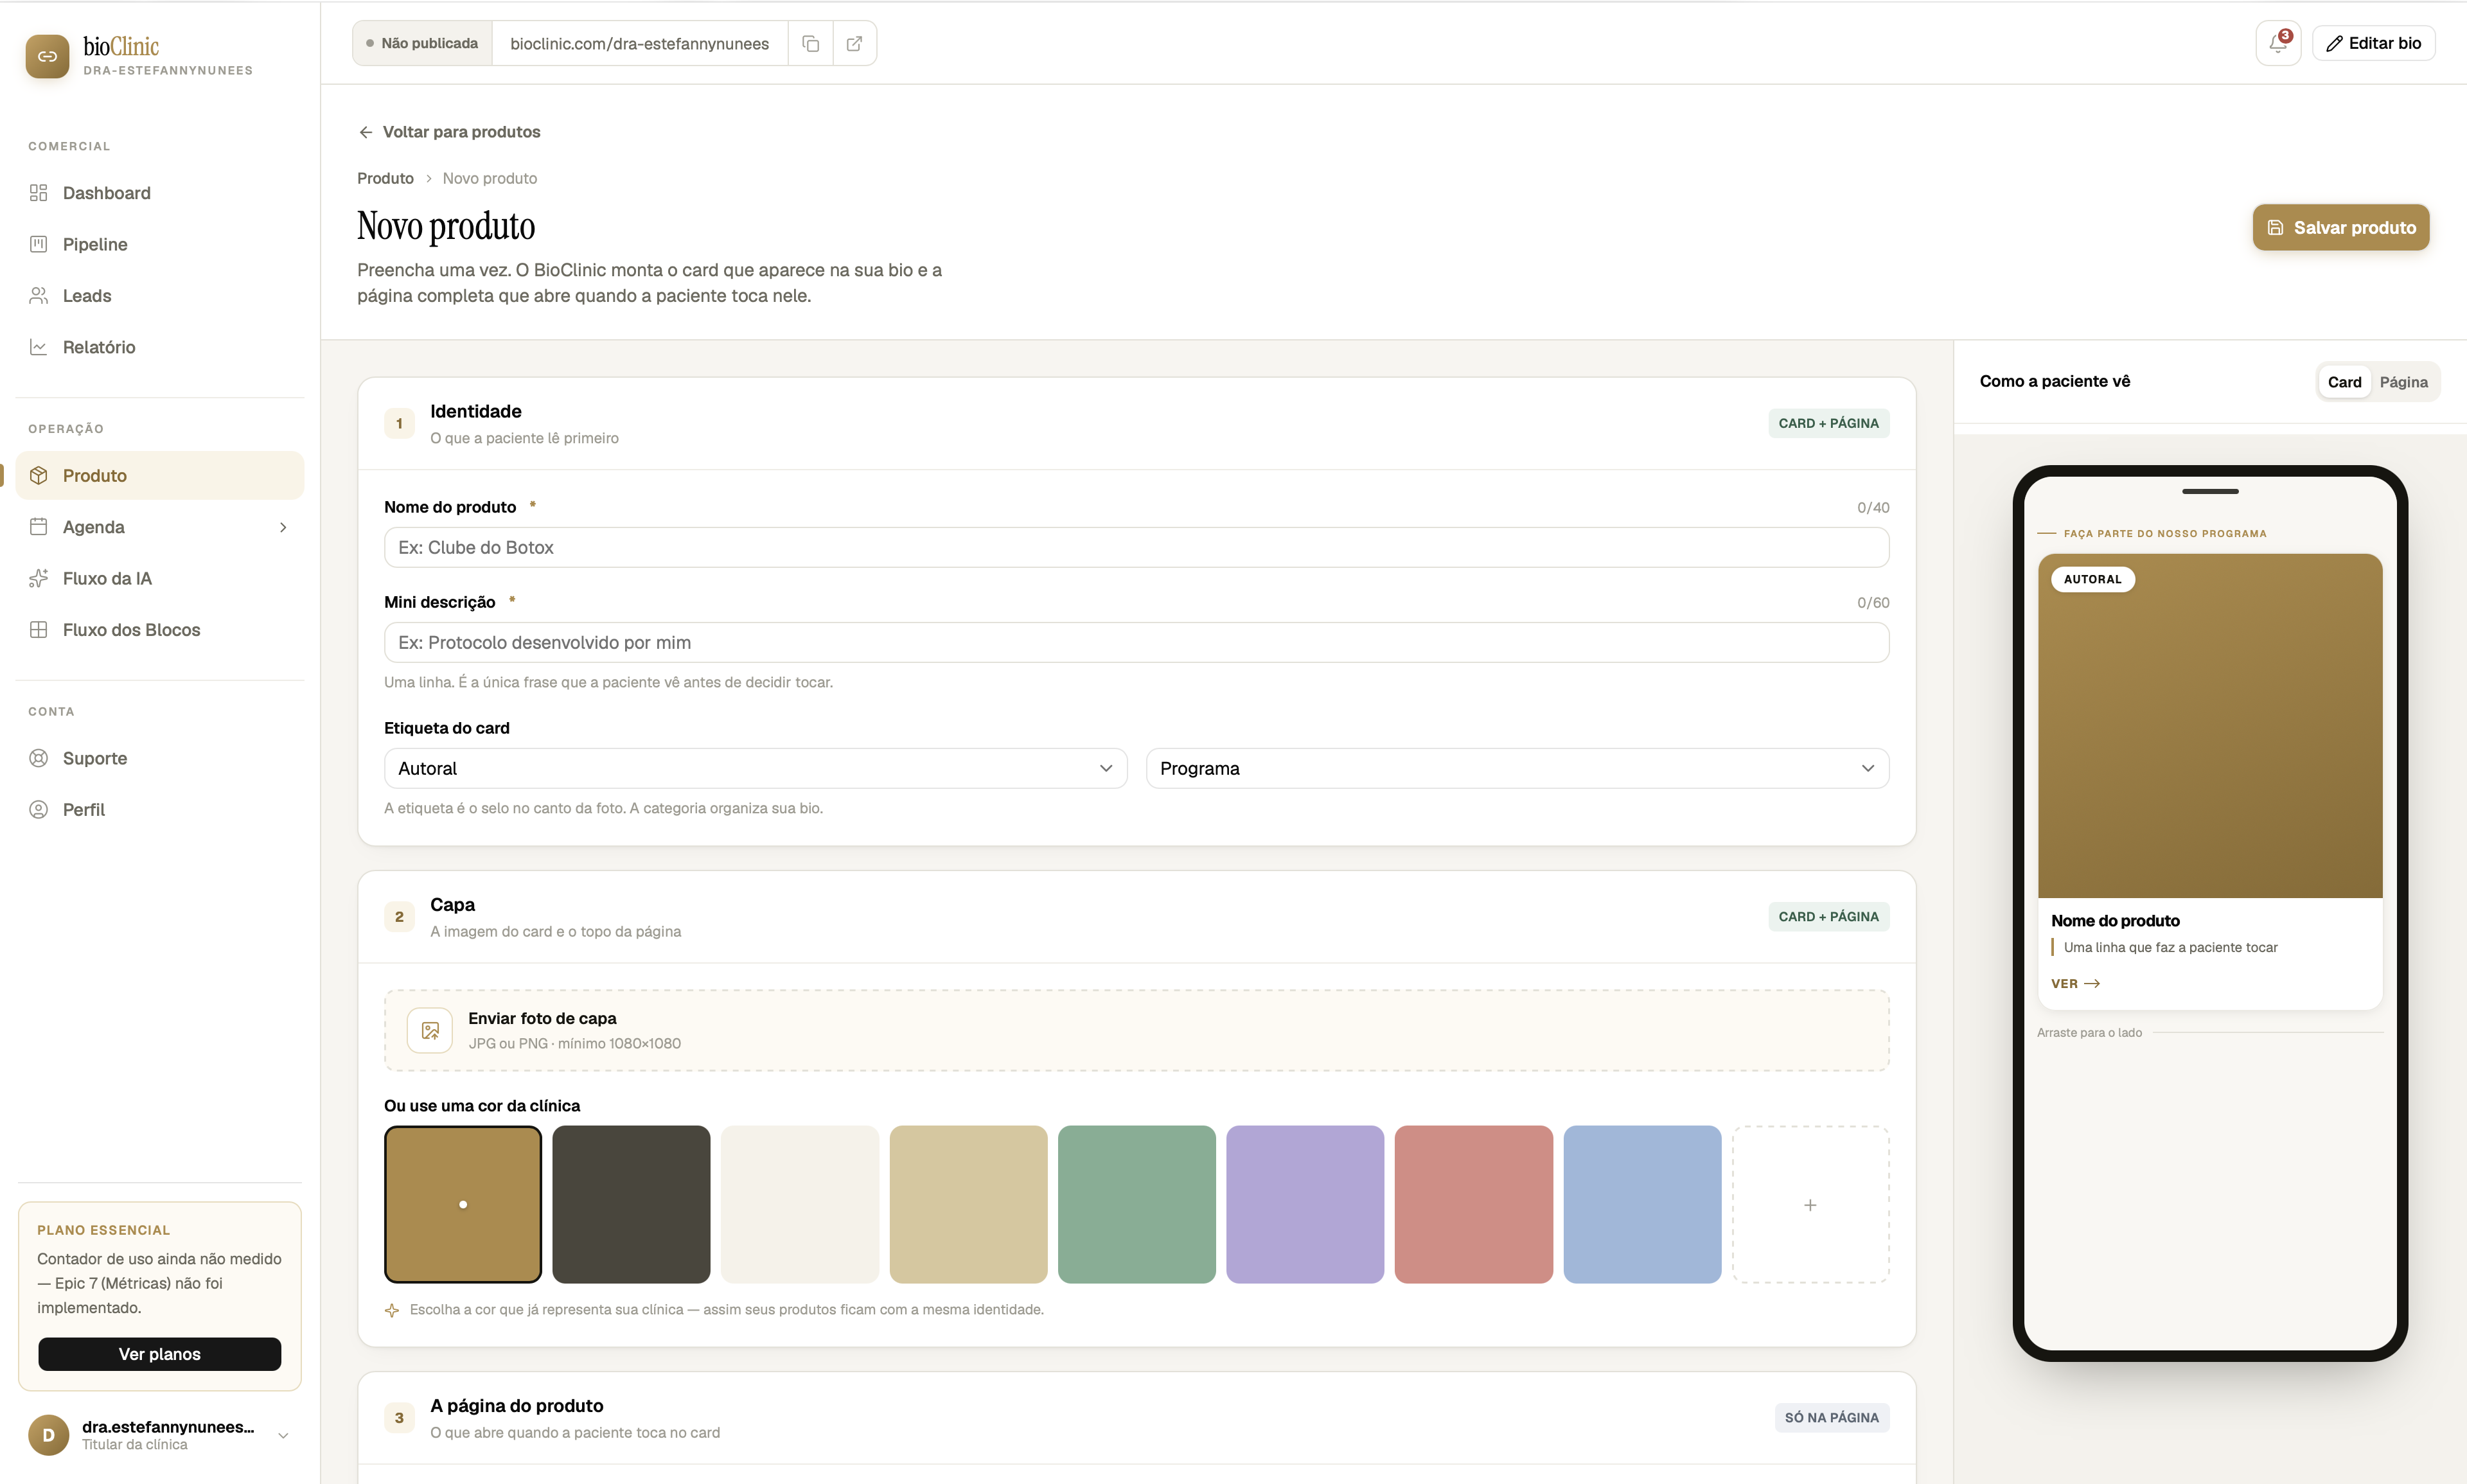
Task: Open the Programa category dropdown
Action: [1517, 768]
